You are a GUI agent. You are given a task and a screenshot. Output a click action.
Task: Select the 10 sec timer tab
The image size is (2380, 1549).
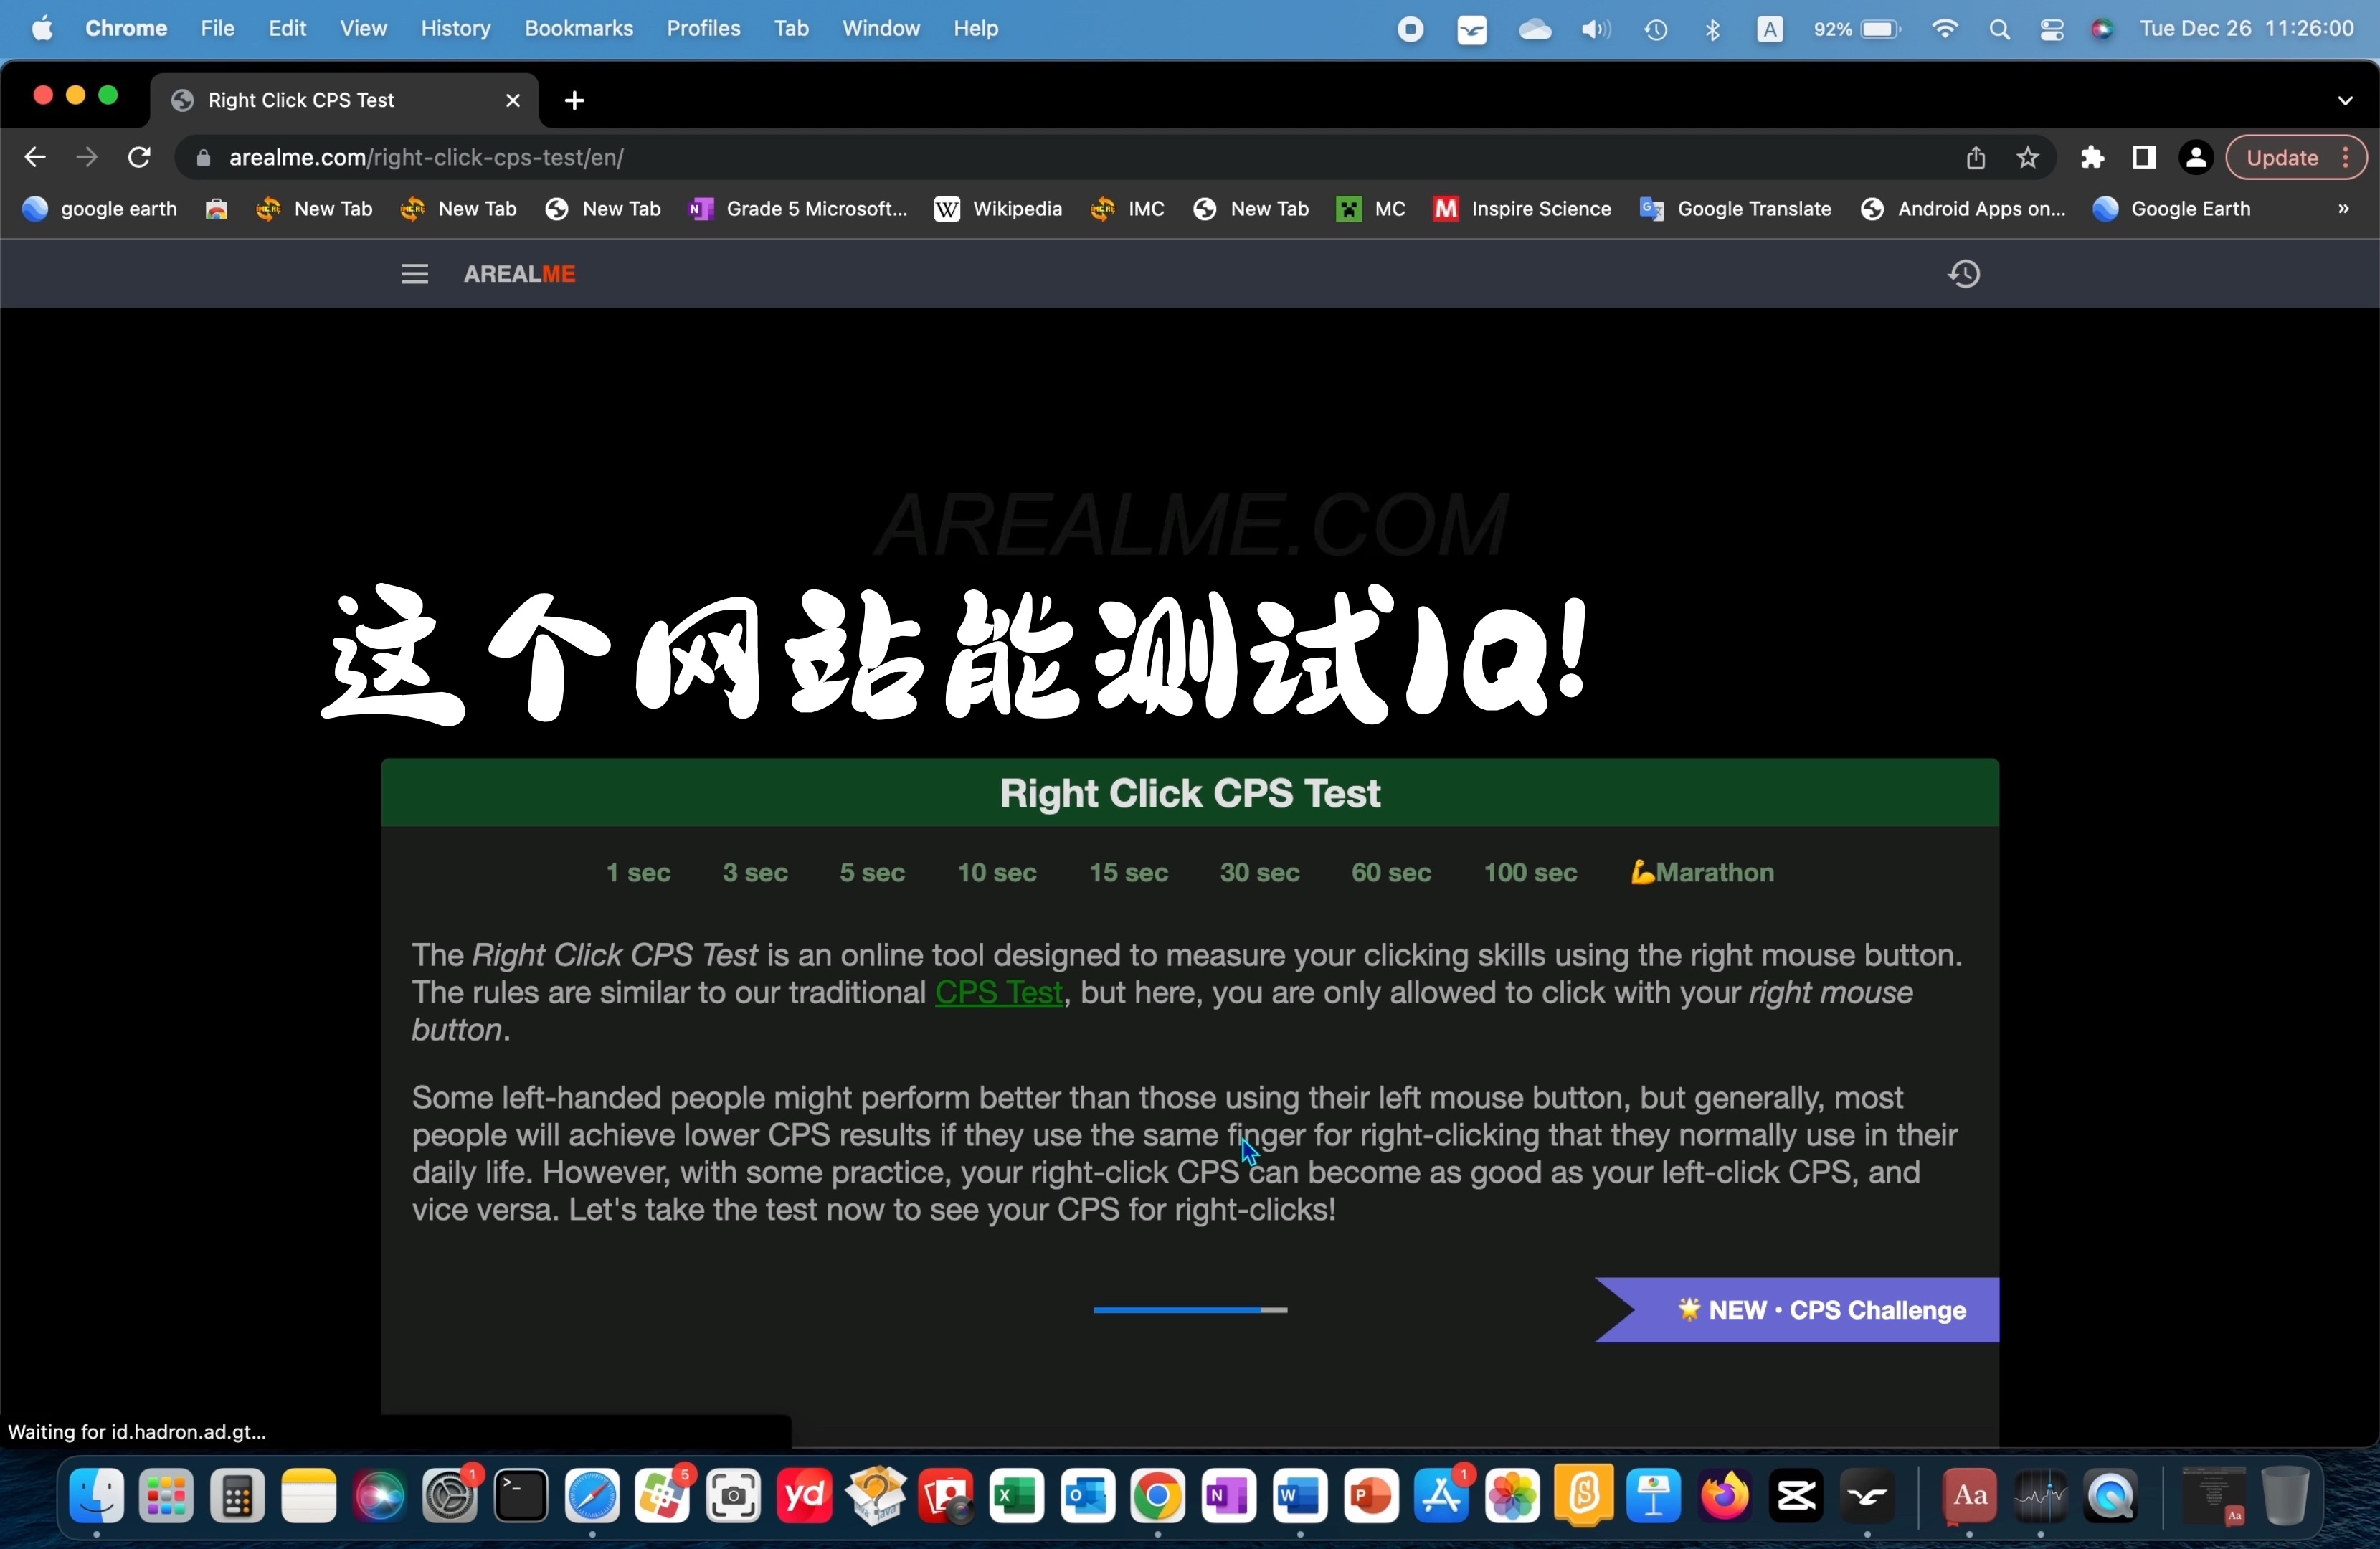(x=996, y=871)
